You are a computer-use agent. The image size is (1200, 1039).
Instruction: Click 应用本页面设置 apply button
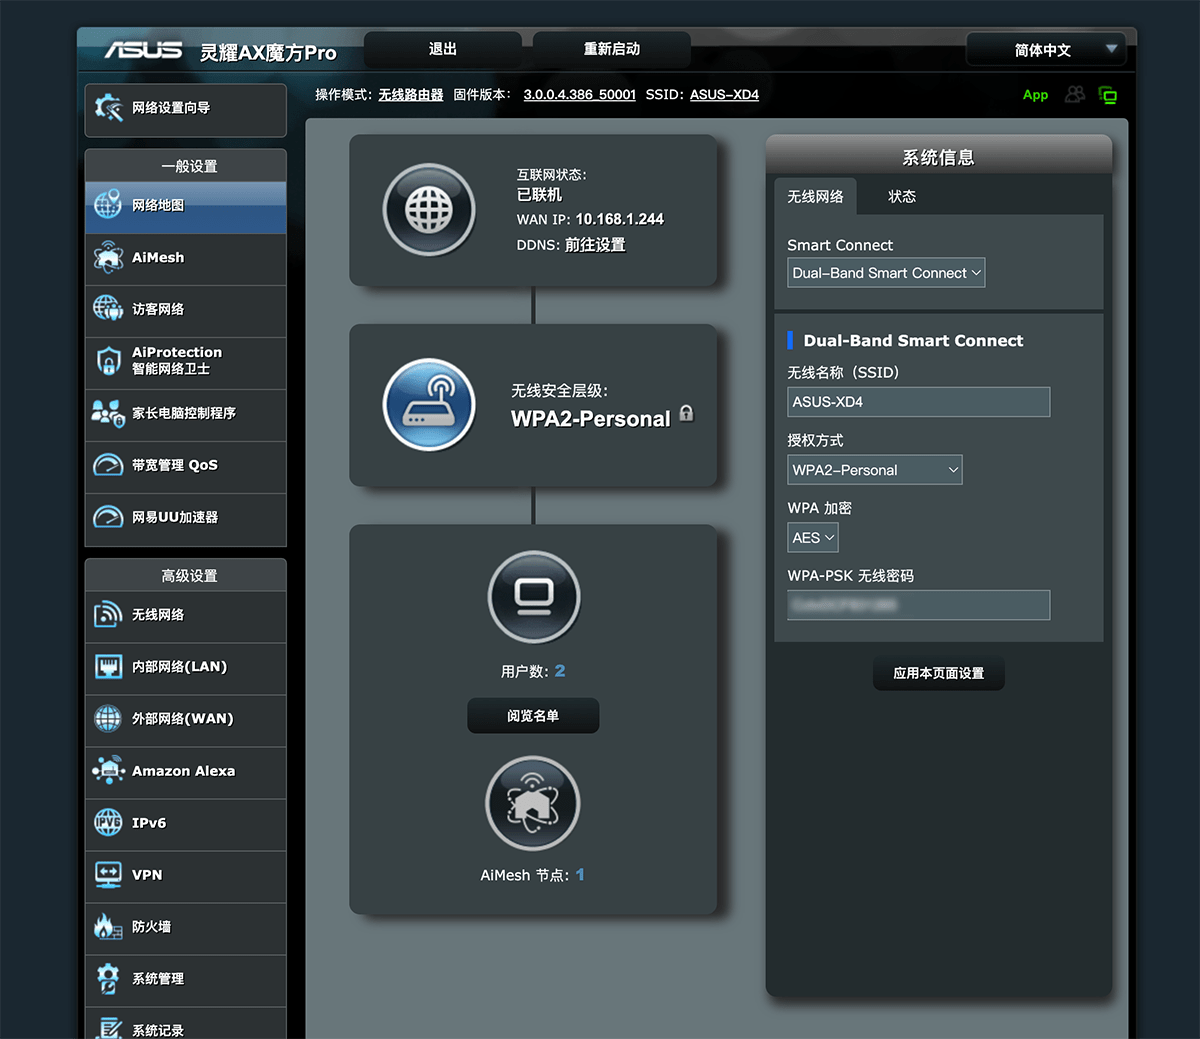[x=939, y=673]
